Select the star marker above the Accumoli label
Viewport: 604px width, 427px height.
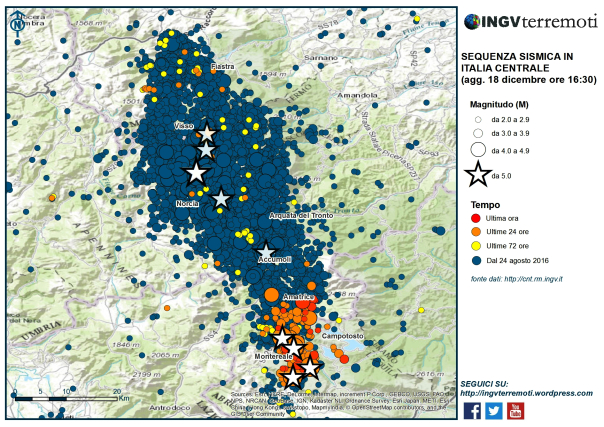point(266,250)
